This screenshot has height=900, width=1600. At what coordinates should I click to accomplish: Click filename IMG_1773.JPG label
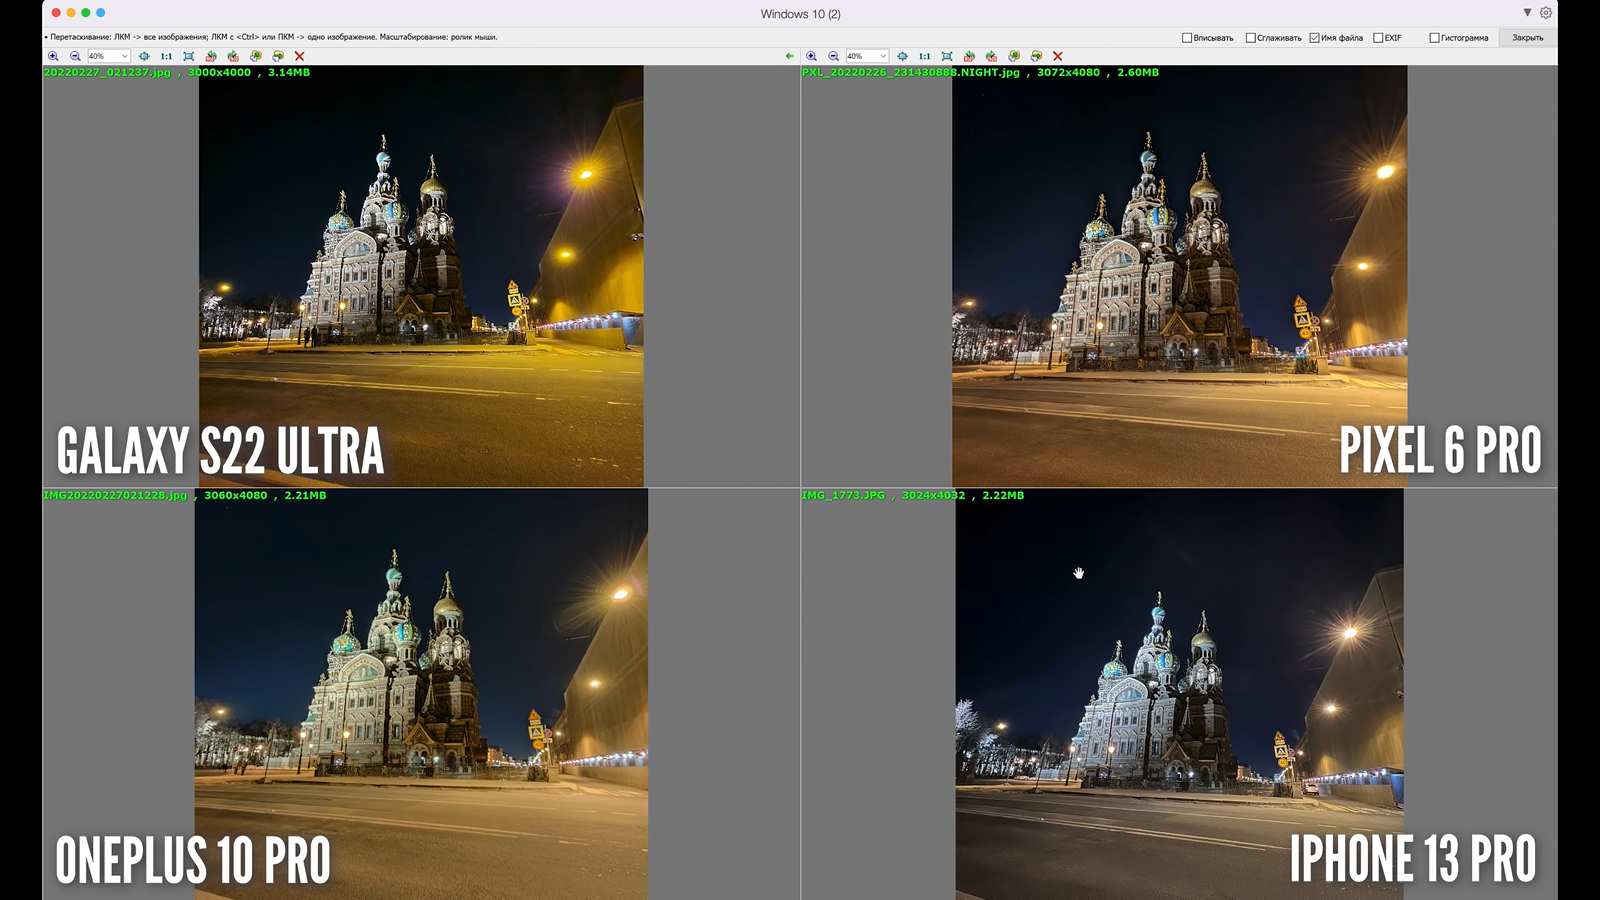843,495
